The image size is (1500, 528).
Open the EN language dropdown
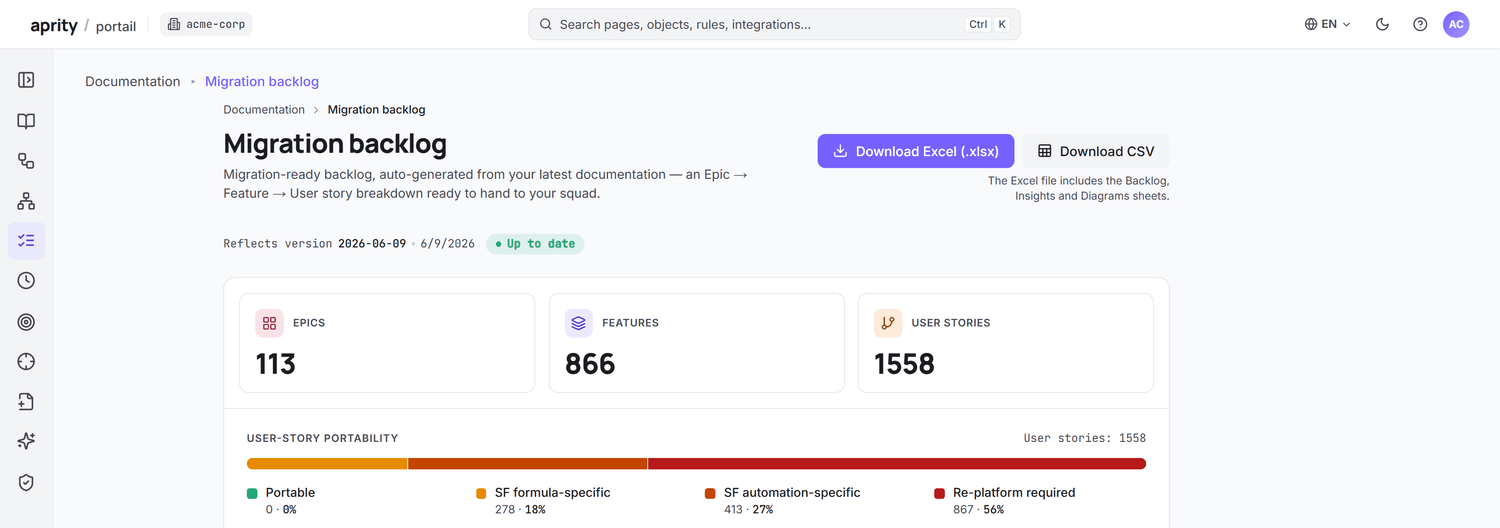point(1327,24)
